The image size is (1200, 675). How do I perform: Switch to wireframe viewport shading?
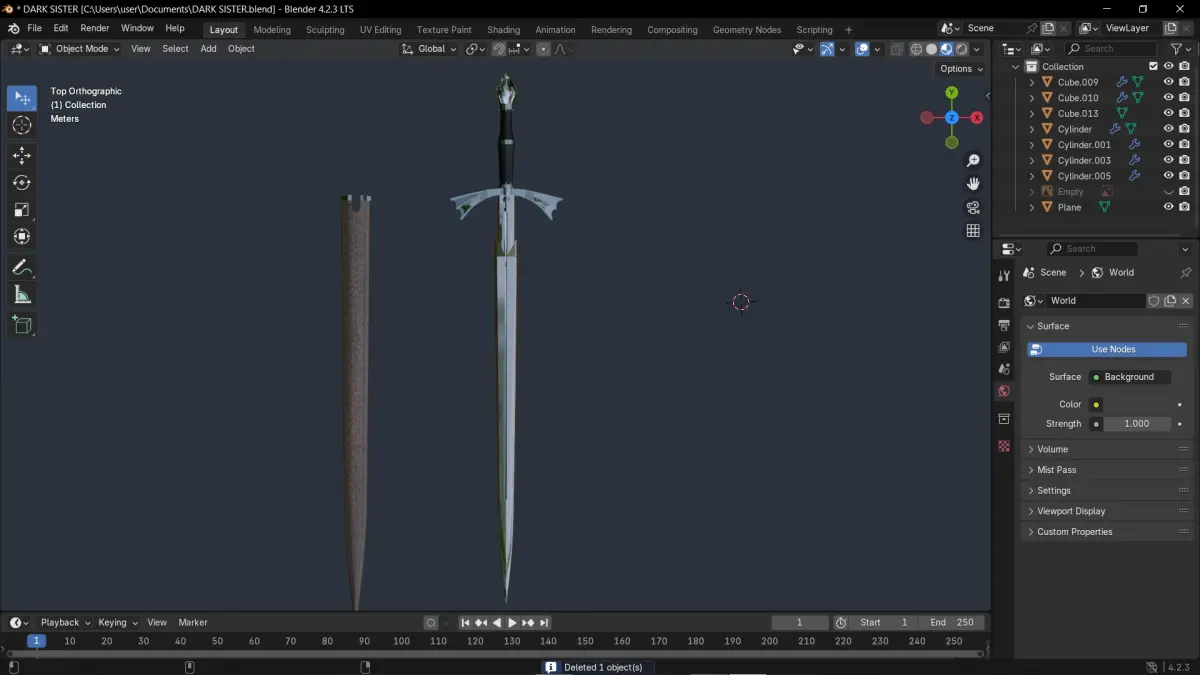916,49
